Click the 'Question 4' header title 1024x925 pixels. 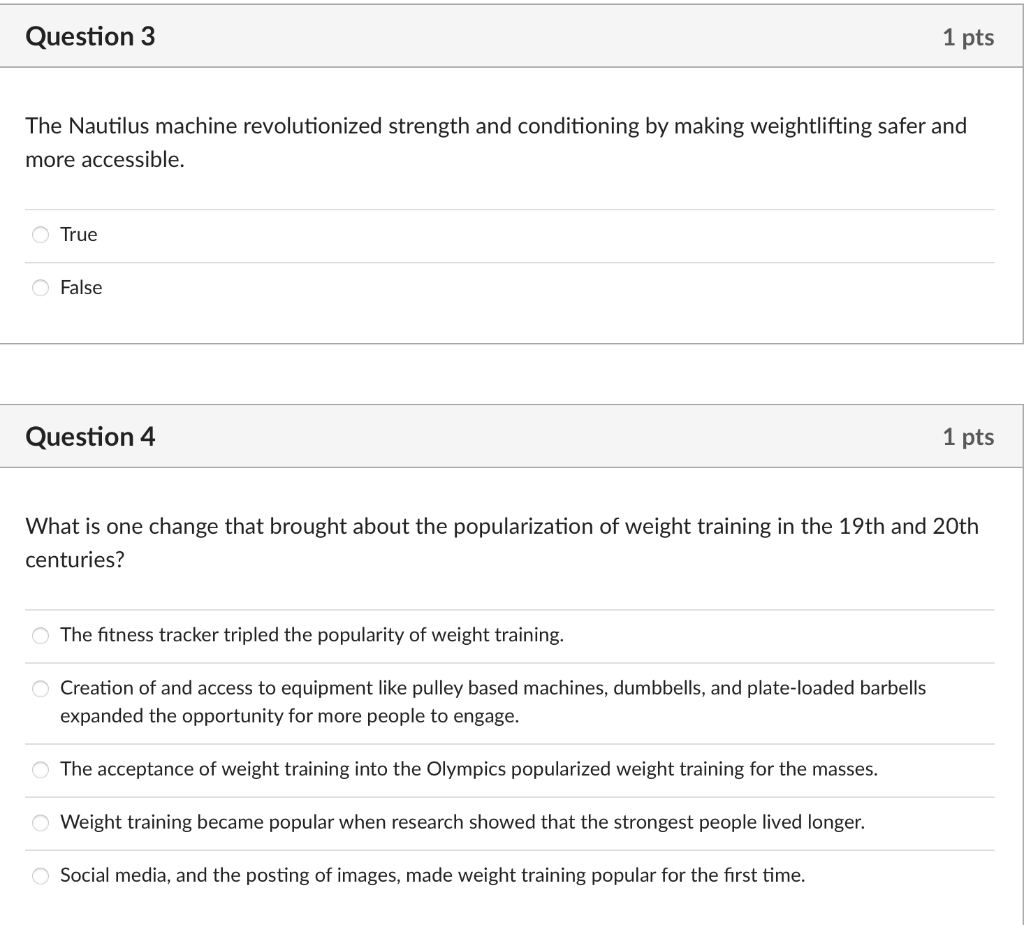[x=90, y=436]
